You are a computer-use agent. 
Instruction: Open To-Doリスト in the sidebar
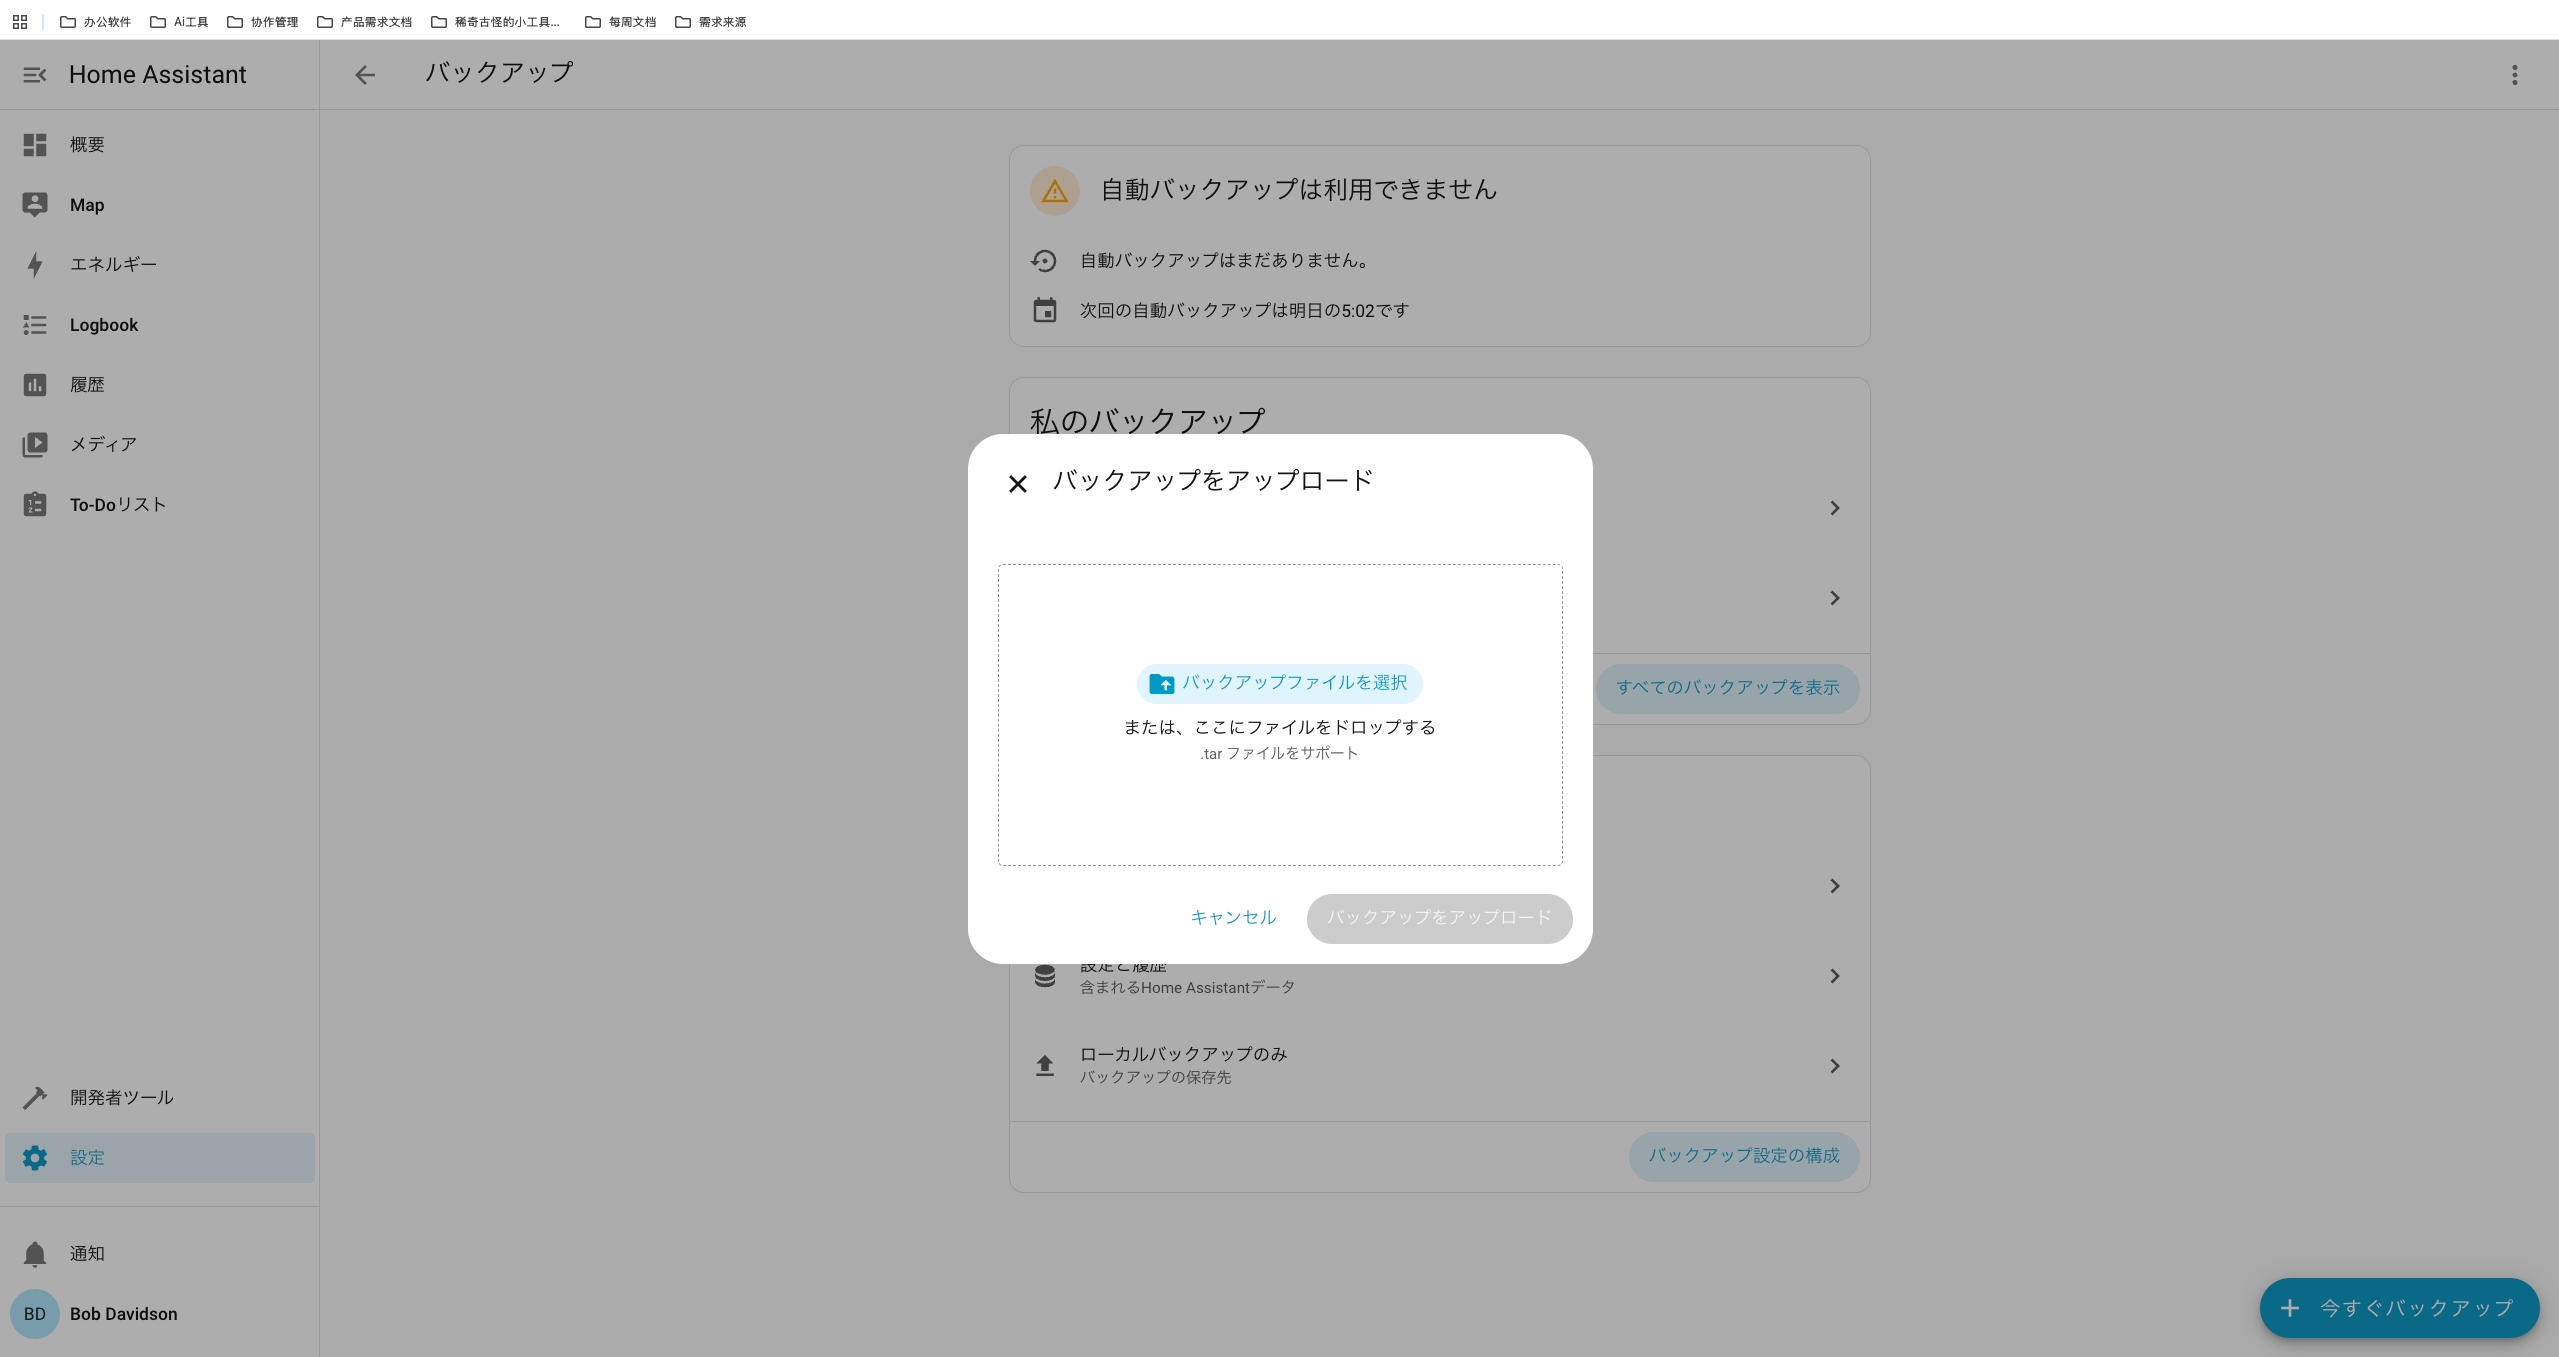click(160, 505)
